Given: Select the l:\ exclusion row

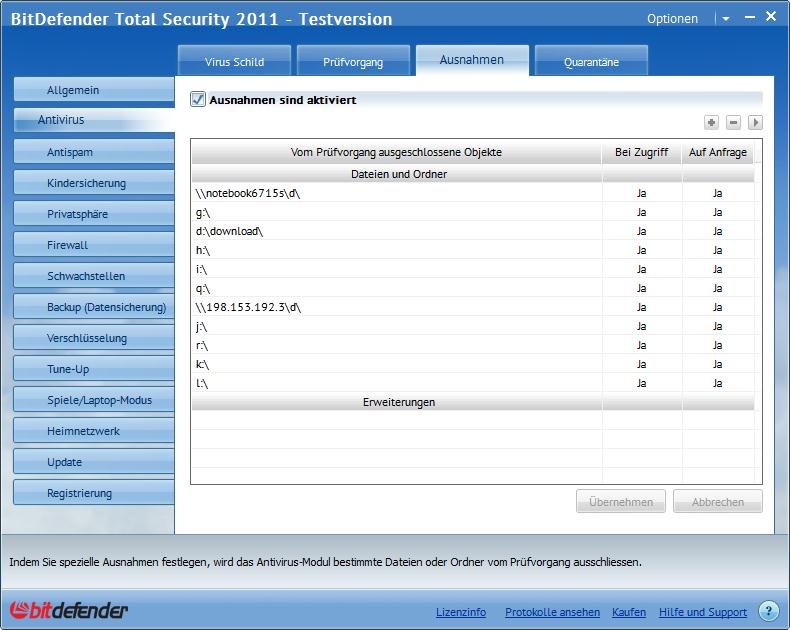Looking at the screenshot, I should click(x=473, y=383).
